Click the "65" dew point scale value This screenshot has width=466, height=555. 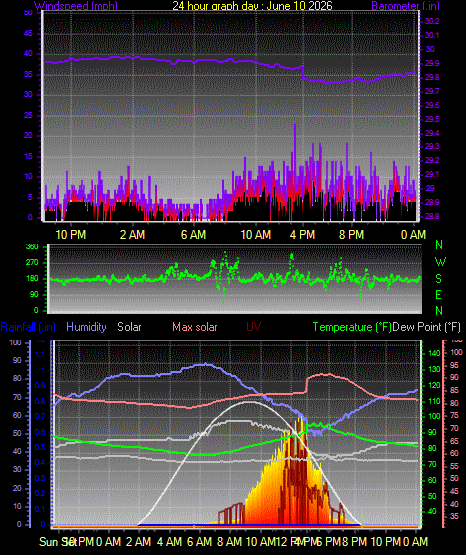pyautogui.click(x=454, y=441)
